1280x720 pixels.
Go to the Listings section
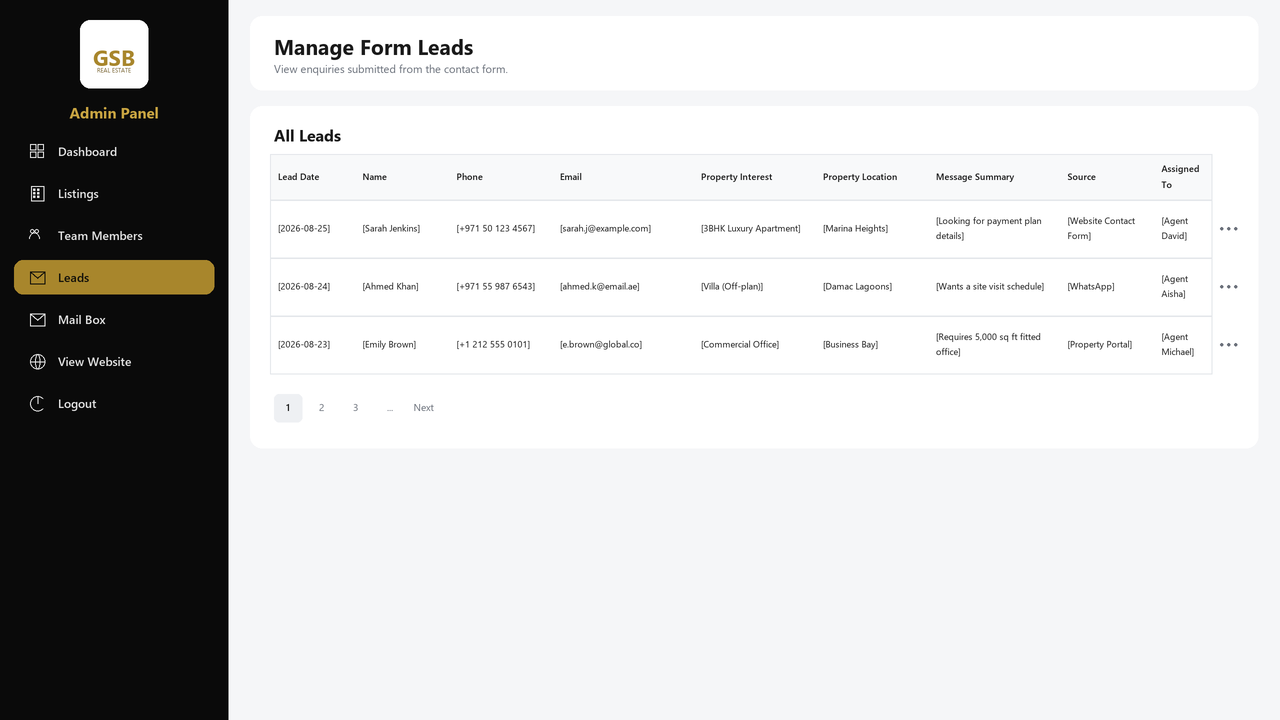point(114,194)
